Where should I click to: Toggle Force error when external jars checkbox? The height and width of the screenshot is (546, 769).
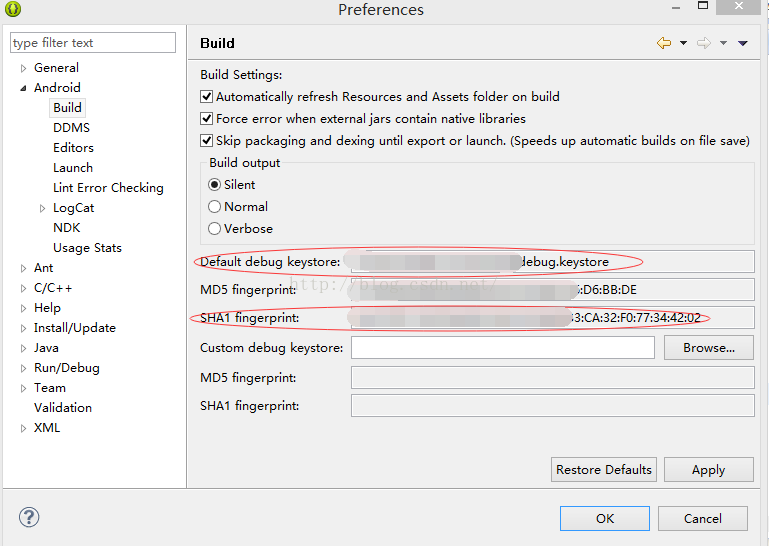pyautogui.click(x=206, y=119)
